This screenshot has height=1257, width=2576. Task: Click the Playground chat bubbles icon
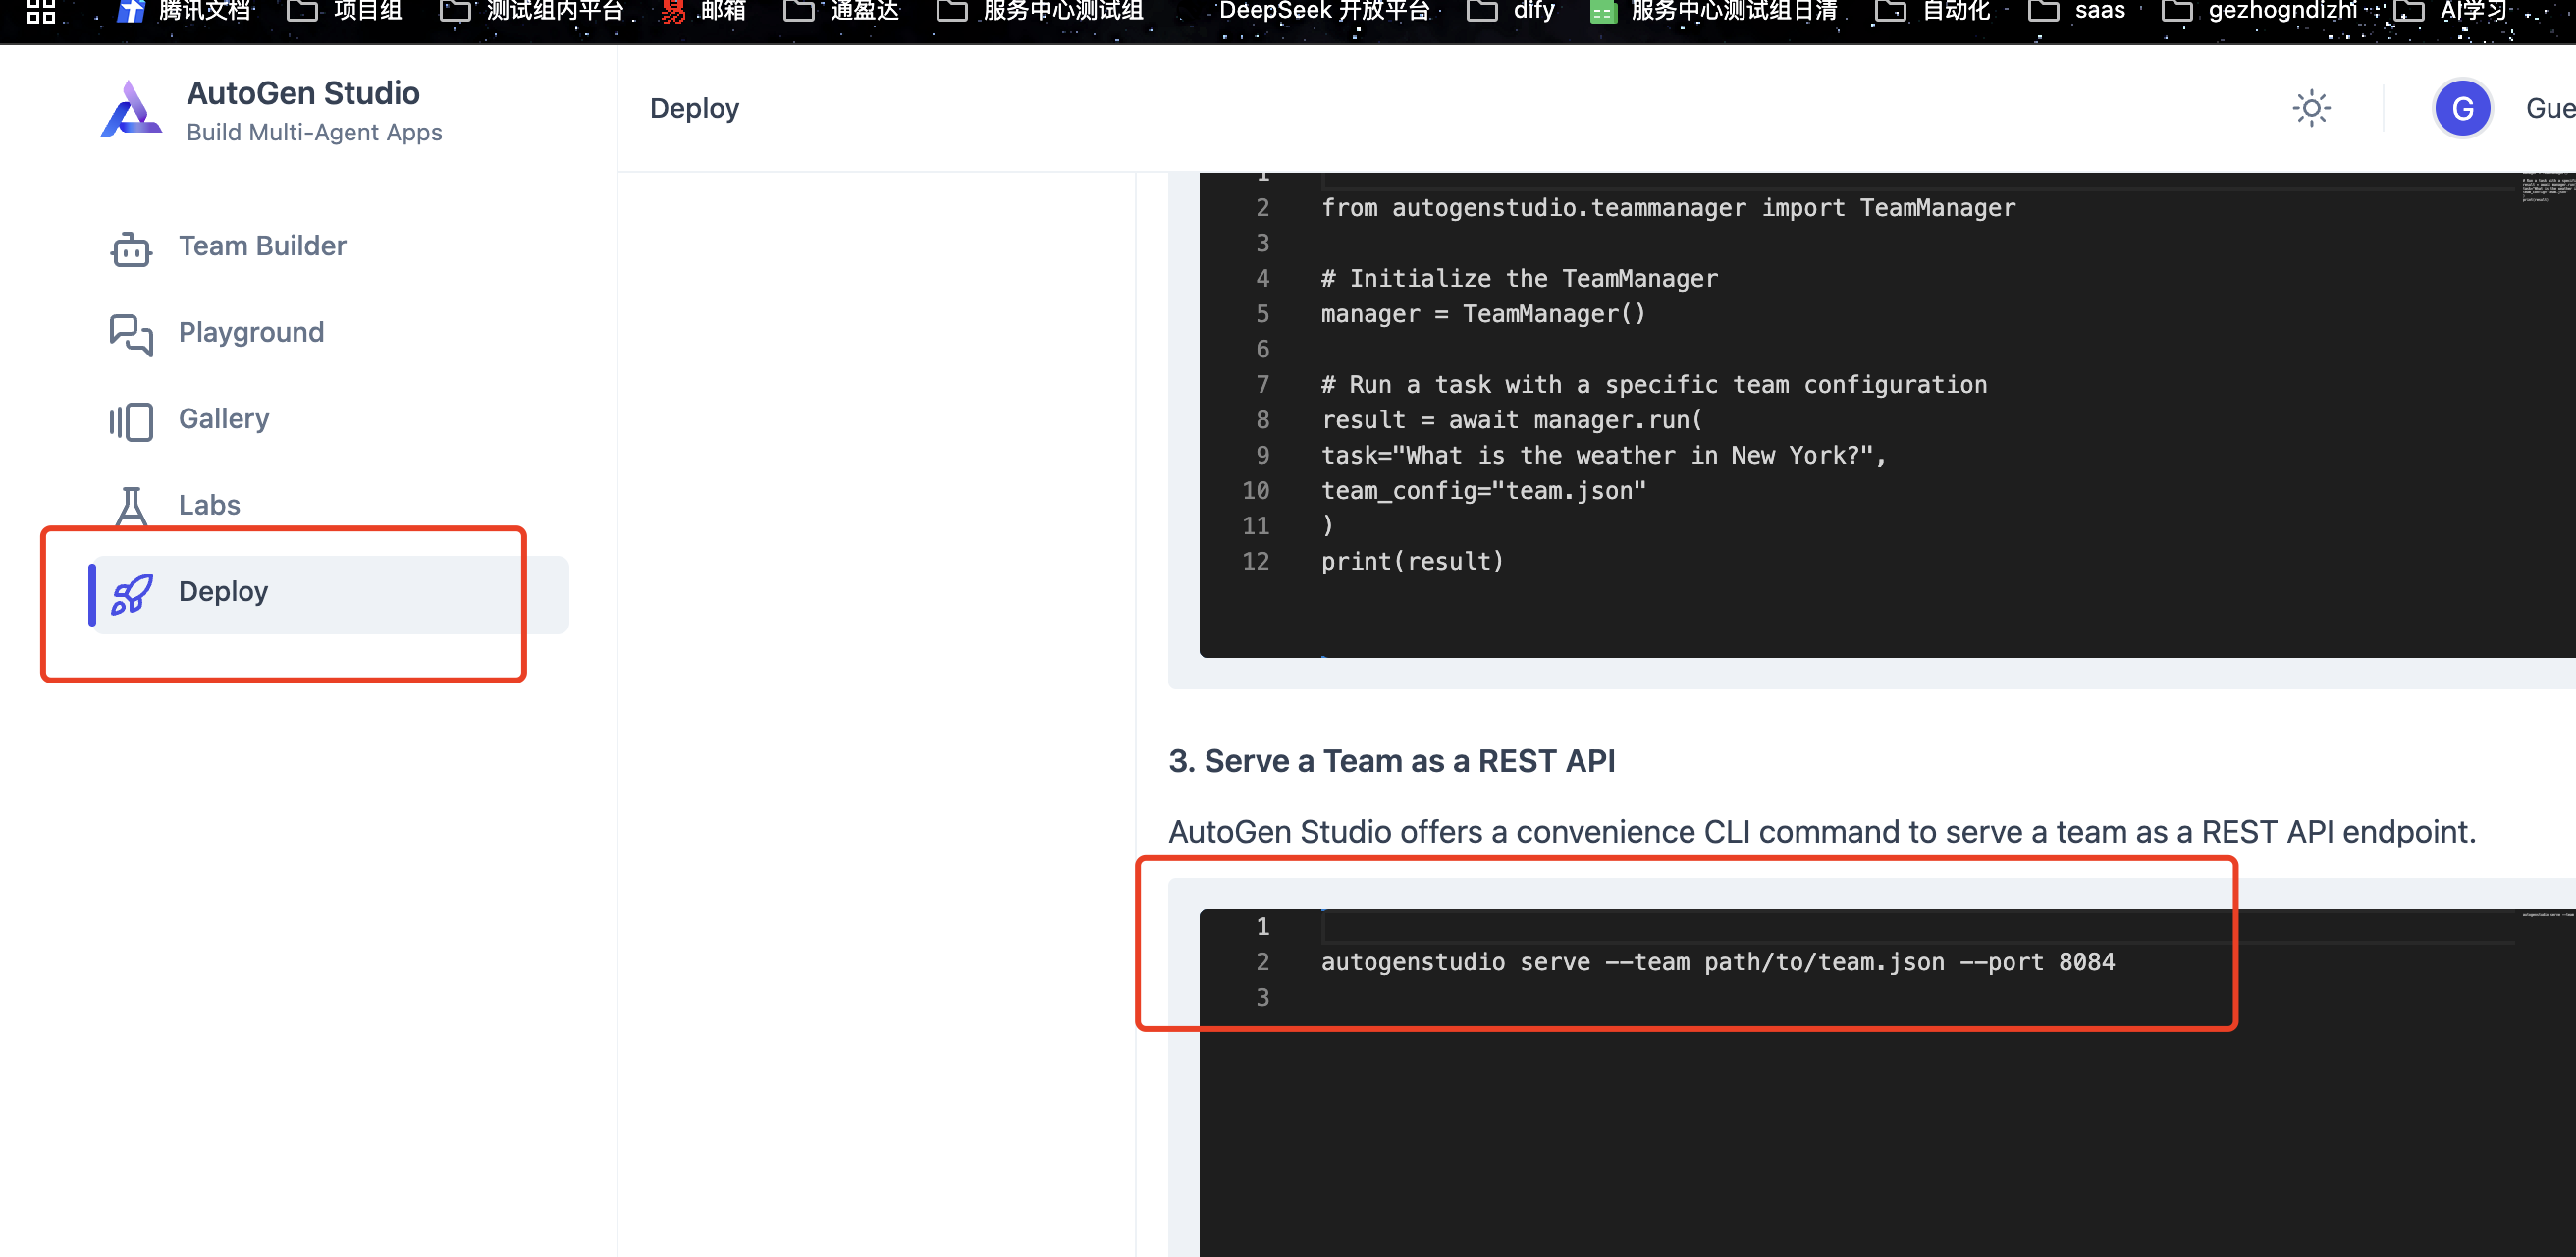[x=131, y=333]
